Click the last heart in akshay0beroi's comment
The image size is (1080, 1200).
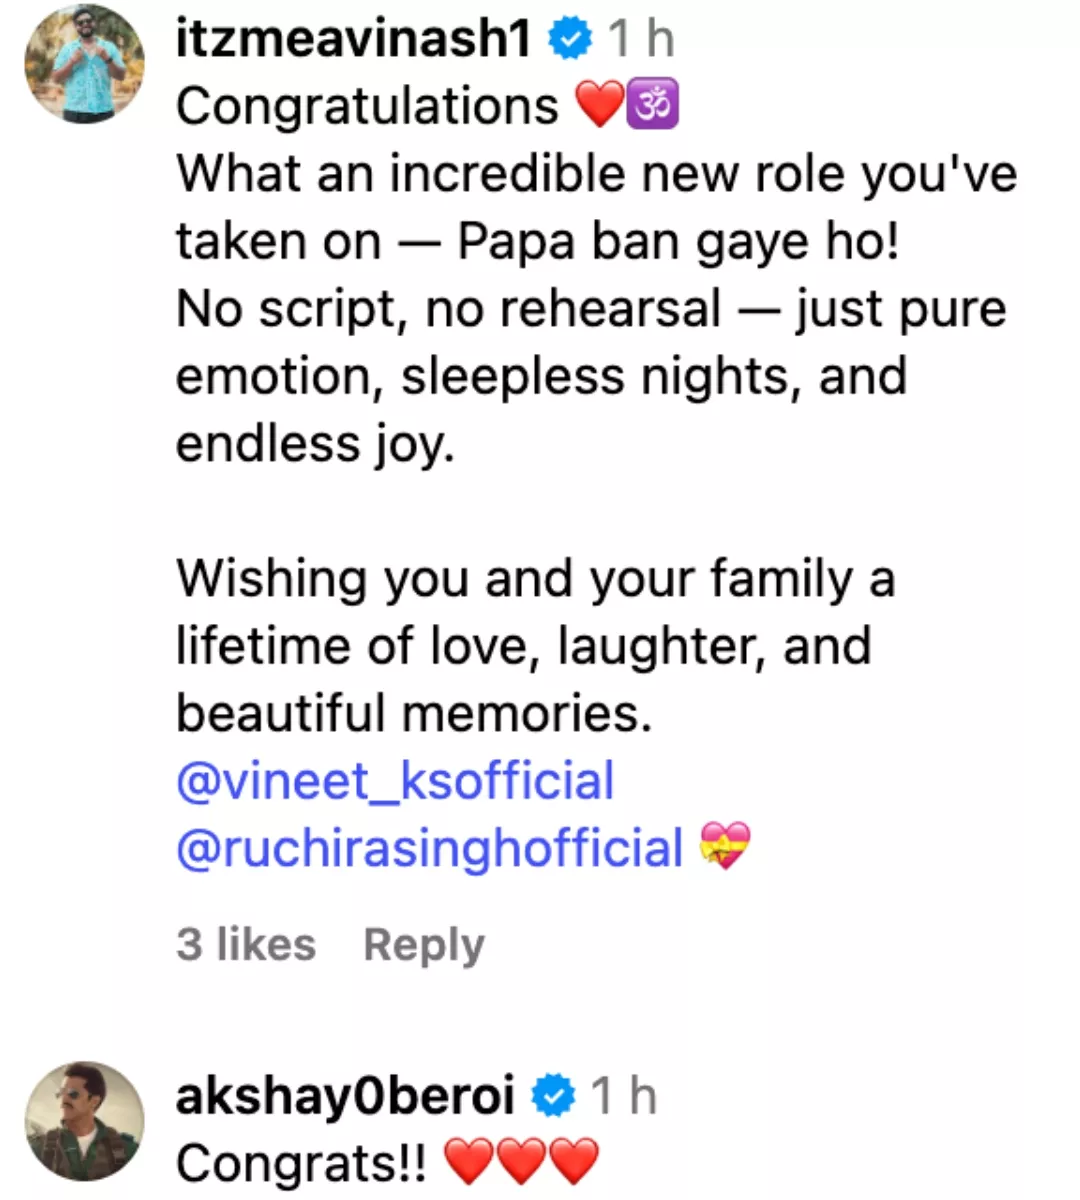574,1163
